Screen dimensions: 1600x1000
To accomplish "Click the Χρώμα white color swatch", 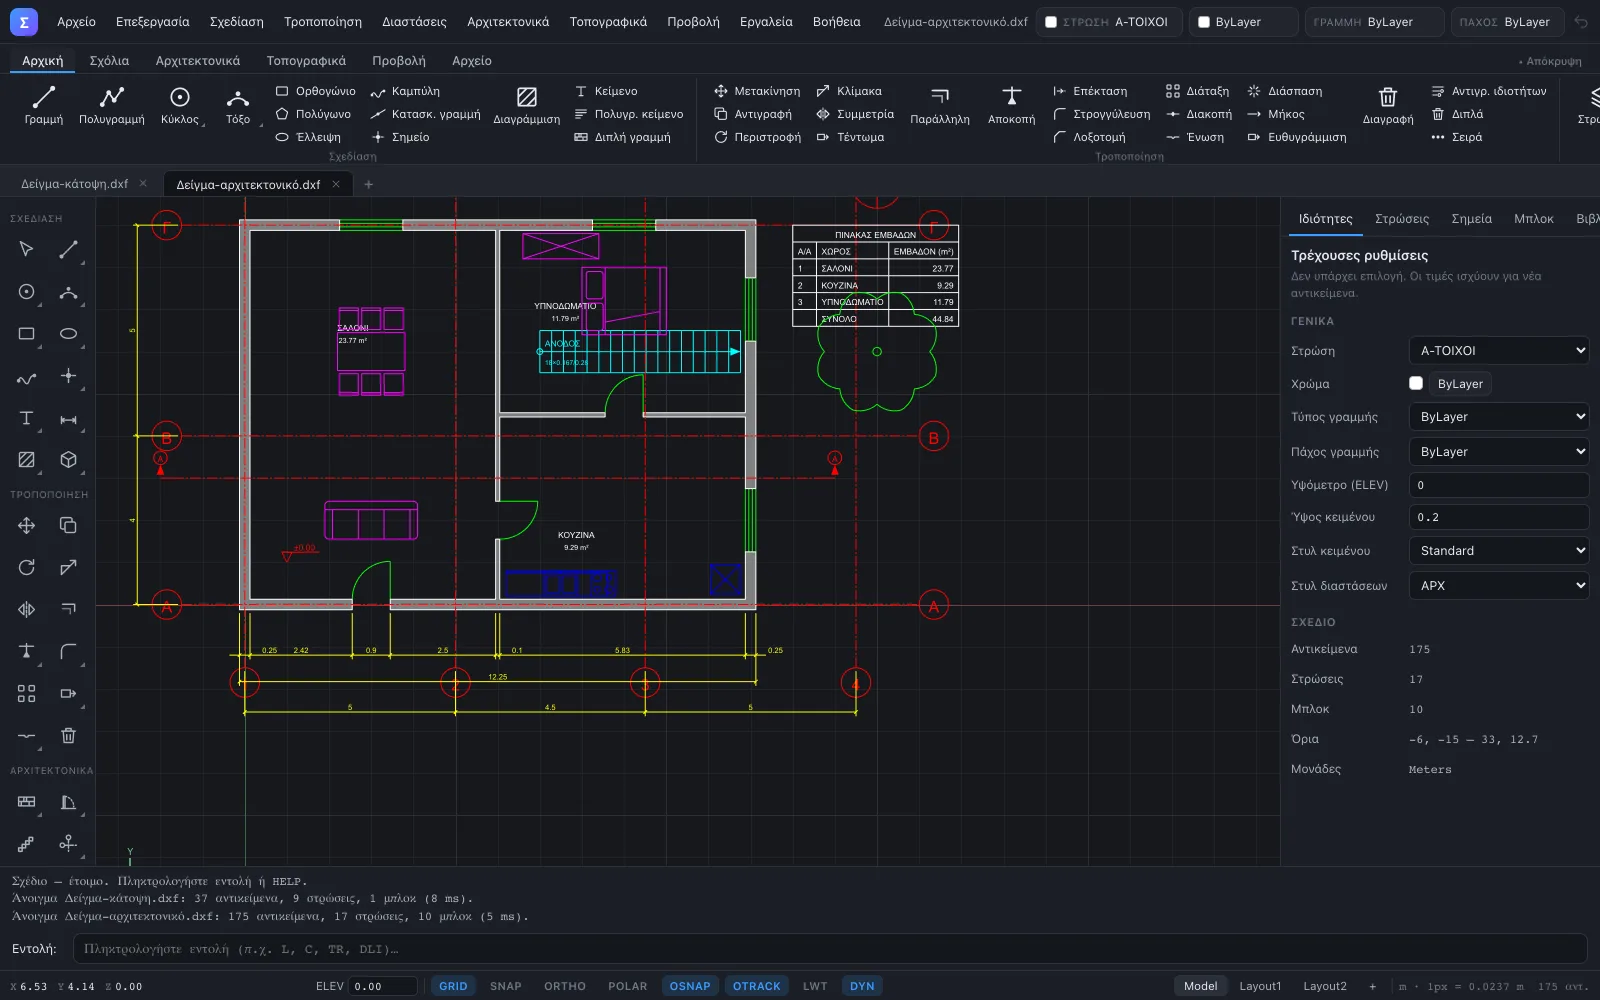I will 1416,383.
